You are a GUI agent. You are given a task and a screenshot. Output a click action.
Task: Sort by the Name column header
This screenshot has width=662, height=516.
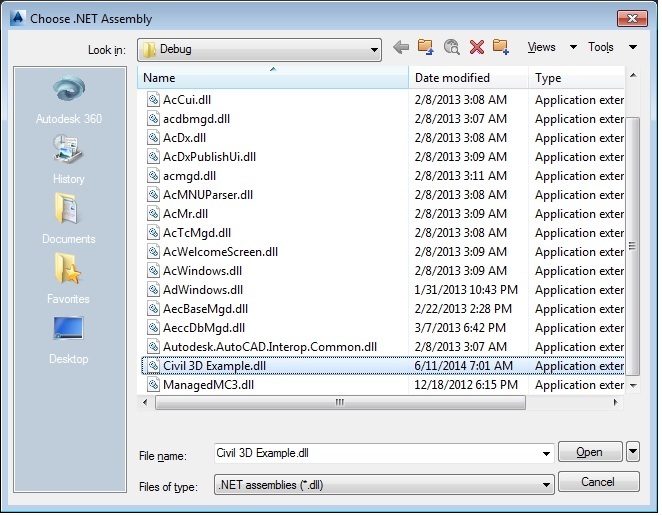(273, 78)
